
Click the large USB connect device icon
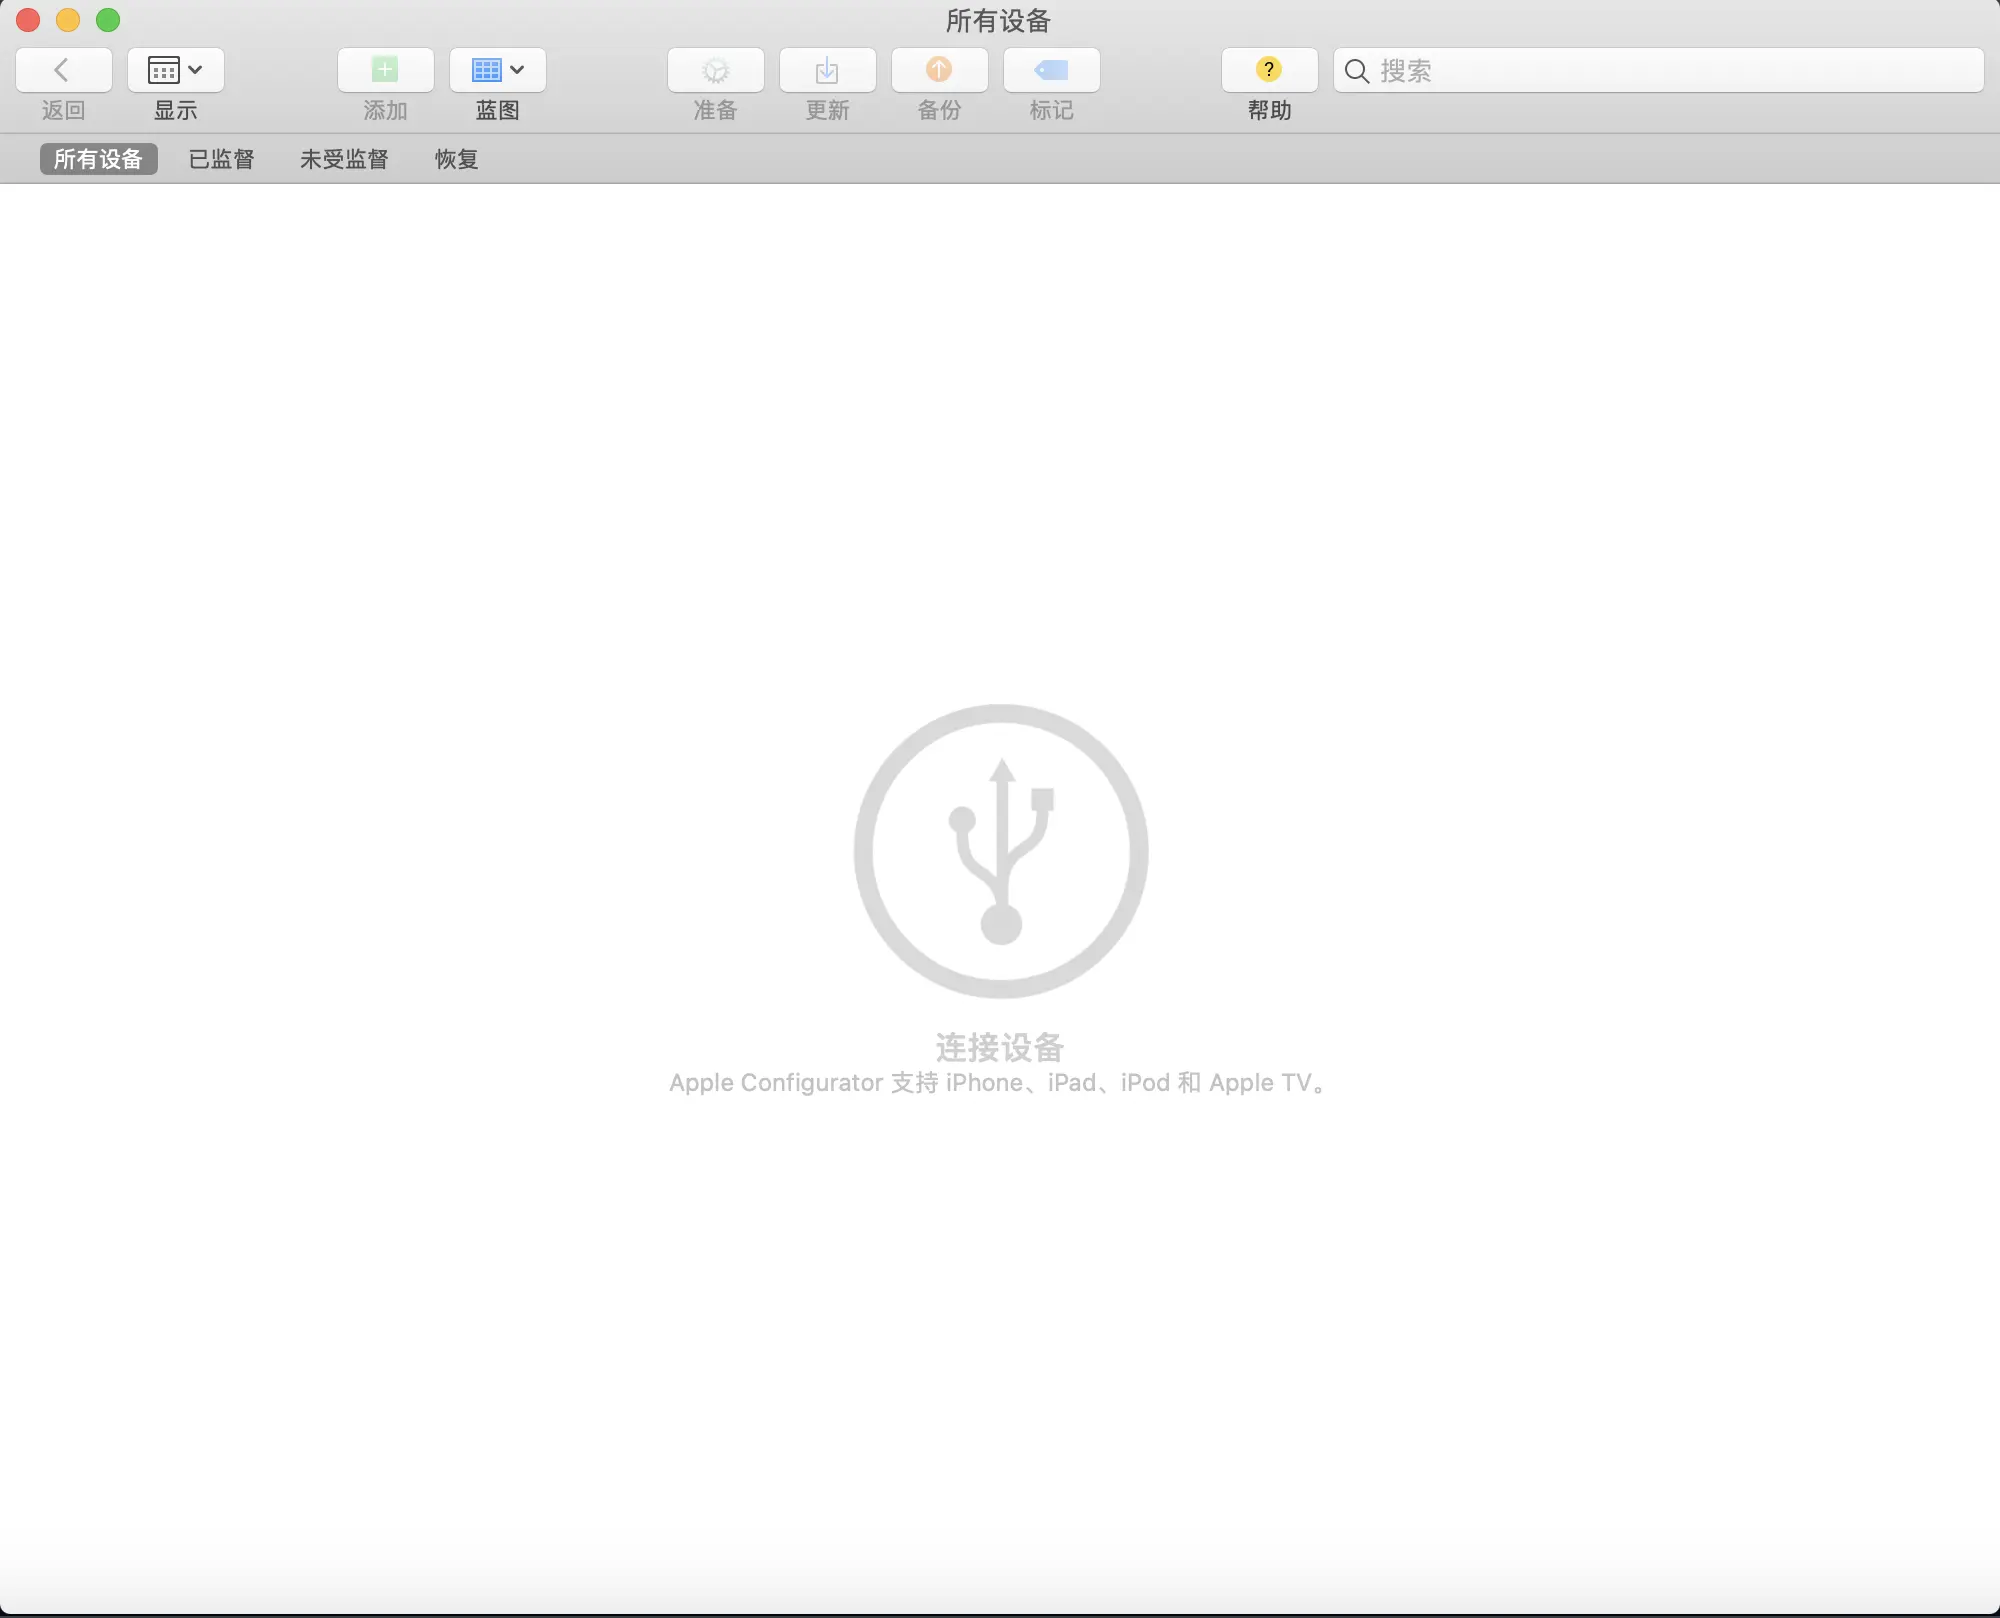pyautogui.click(x=1000, y=851)
